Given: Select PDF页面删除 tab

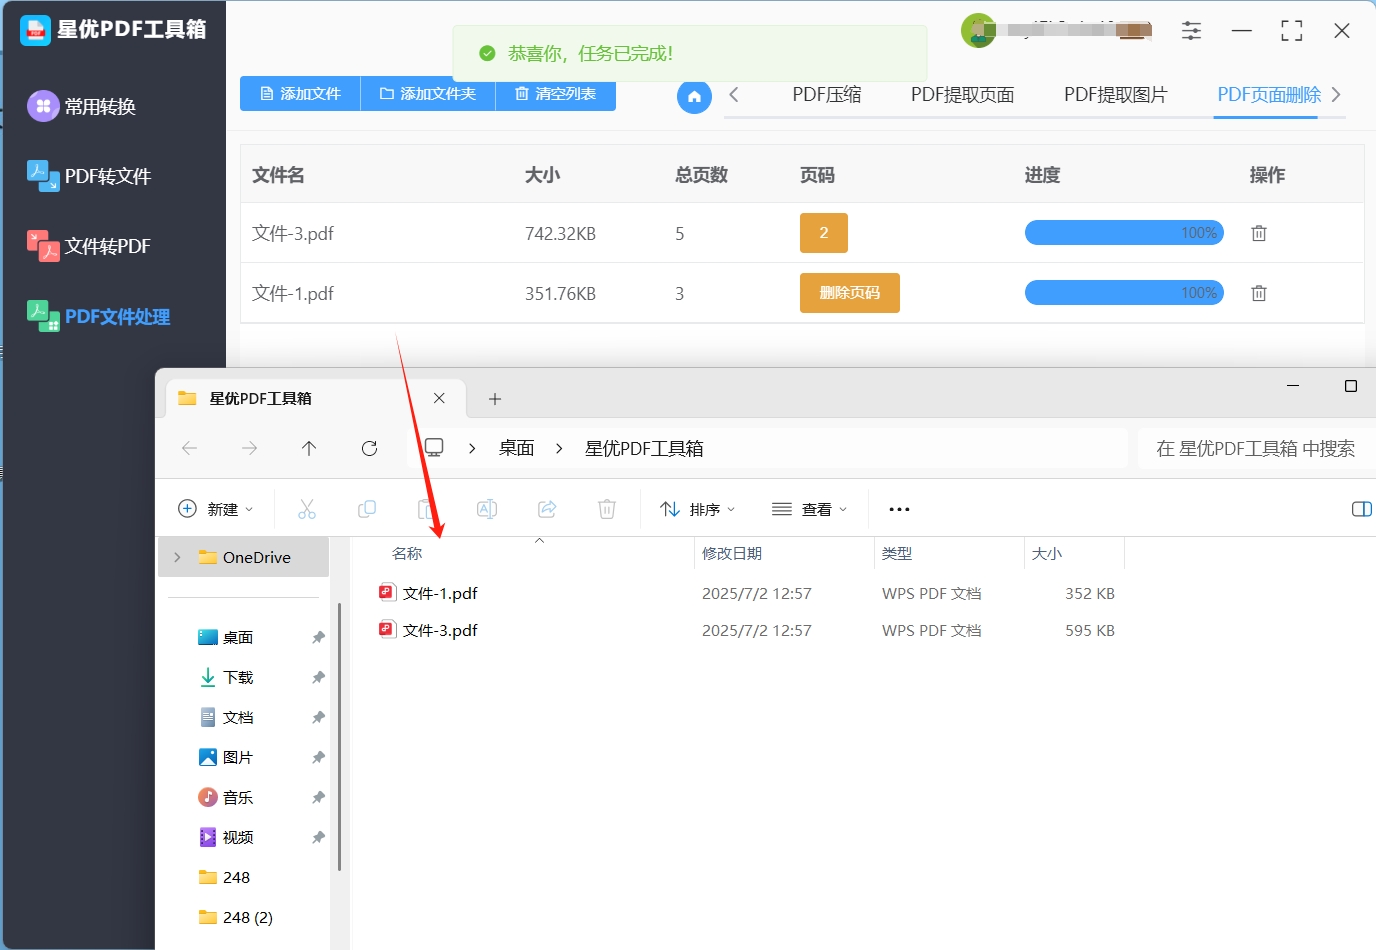Looking at the screenshot, I should tap(1269, 95).
